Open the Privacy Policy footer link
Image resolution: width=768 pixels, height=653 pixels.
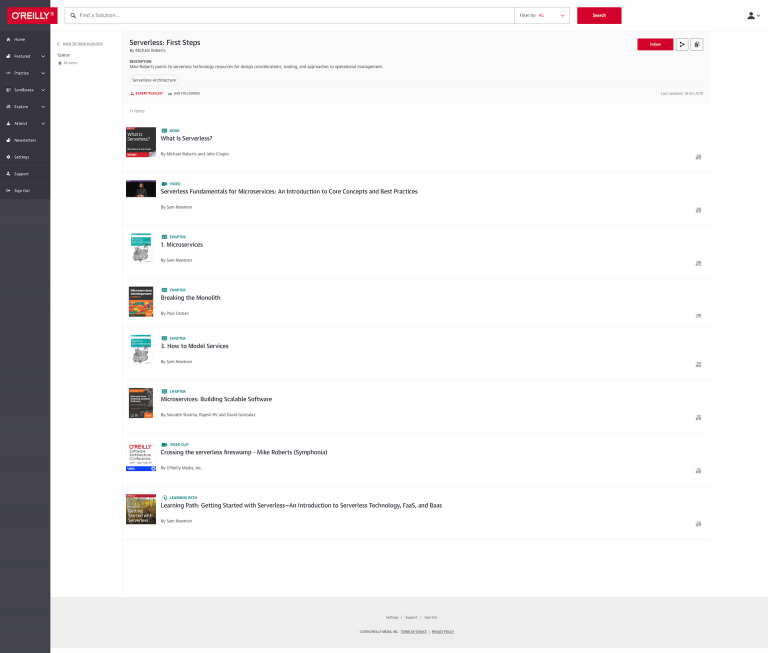tap(443, 632)
